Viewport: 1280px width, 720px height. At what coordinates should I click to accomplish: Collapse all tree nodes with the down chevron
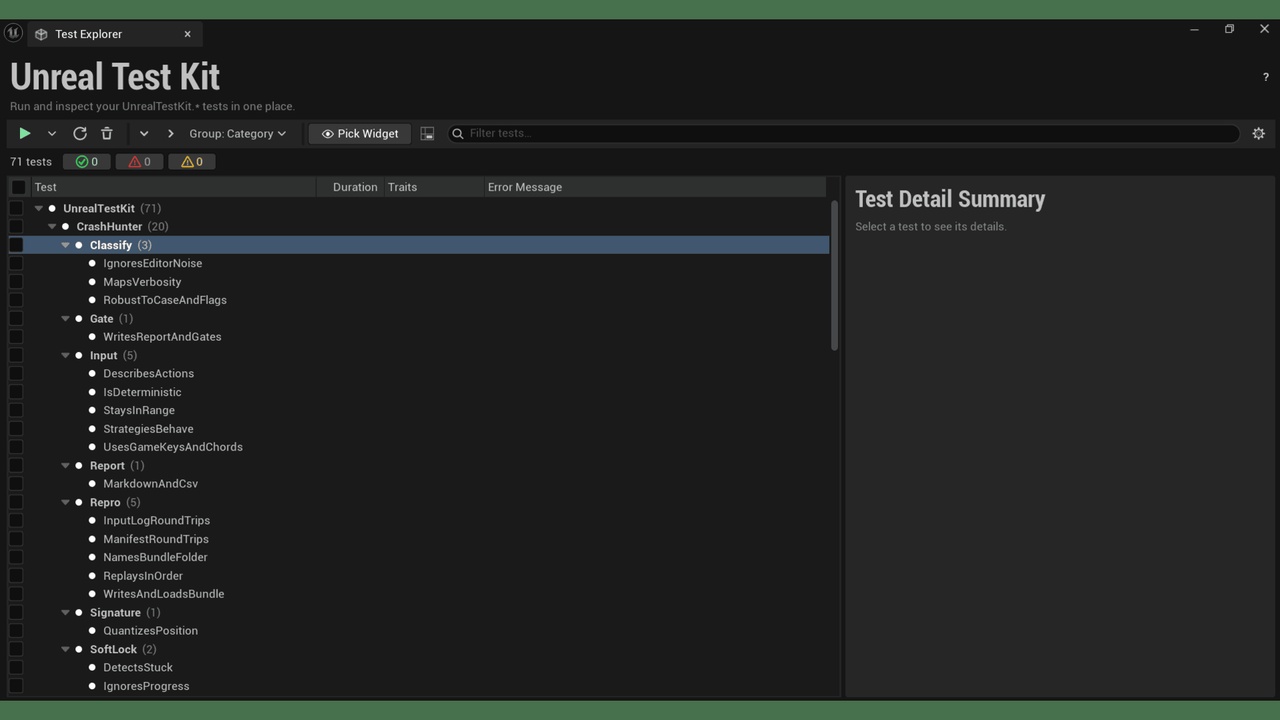[x=144, y=133]
